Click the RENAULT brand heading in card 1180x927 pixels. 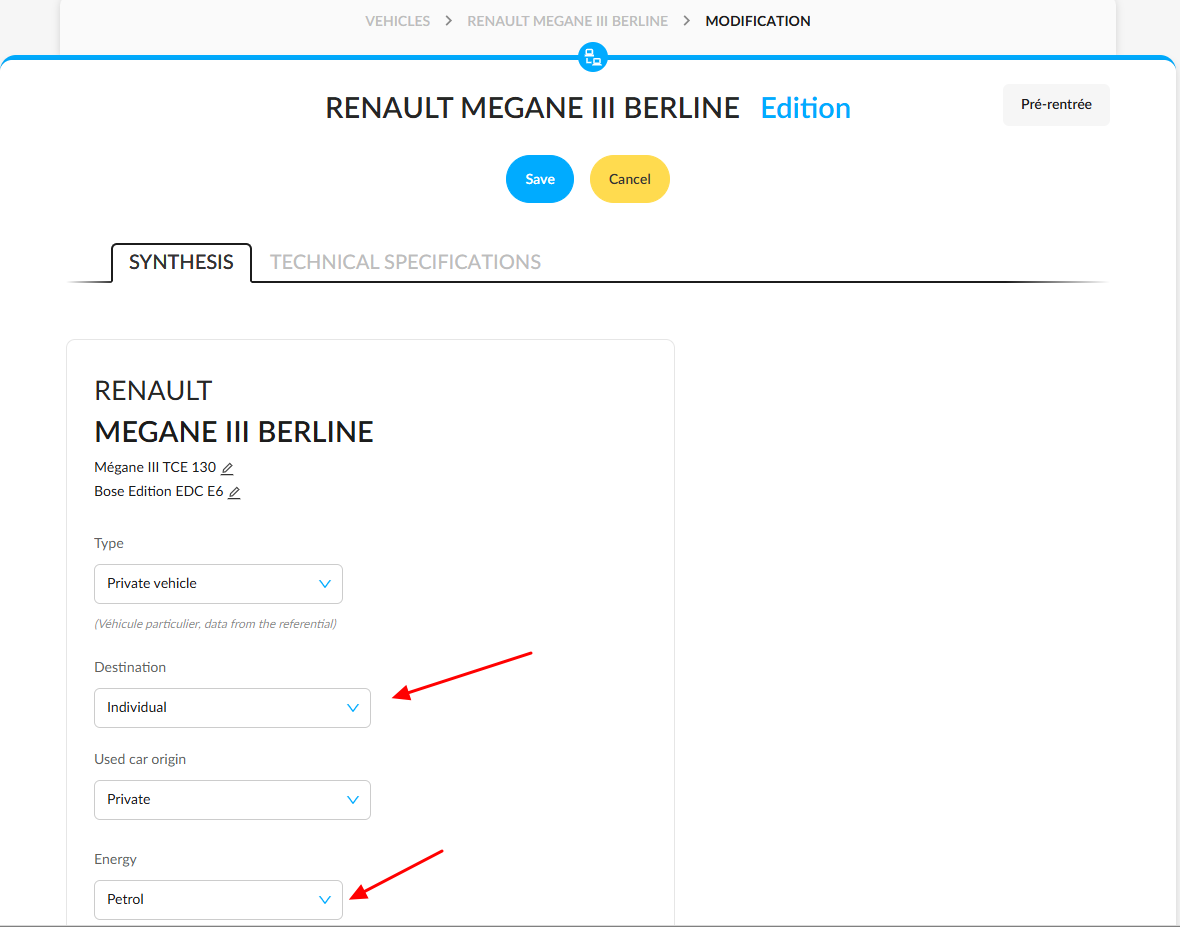click(154, 391)
